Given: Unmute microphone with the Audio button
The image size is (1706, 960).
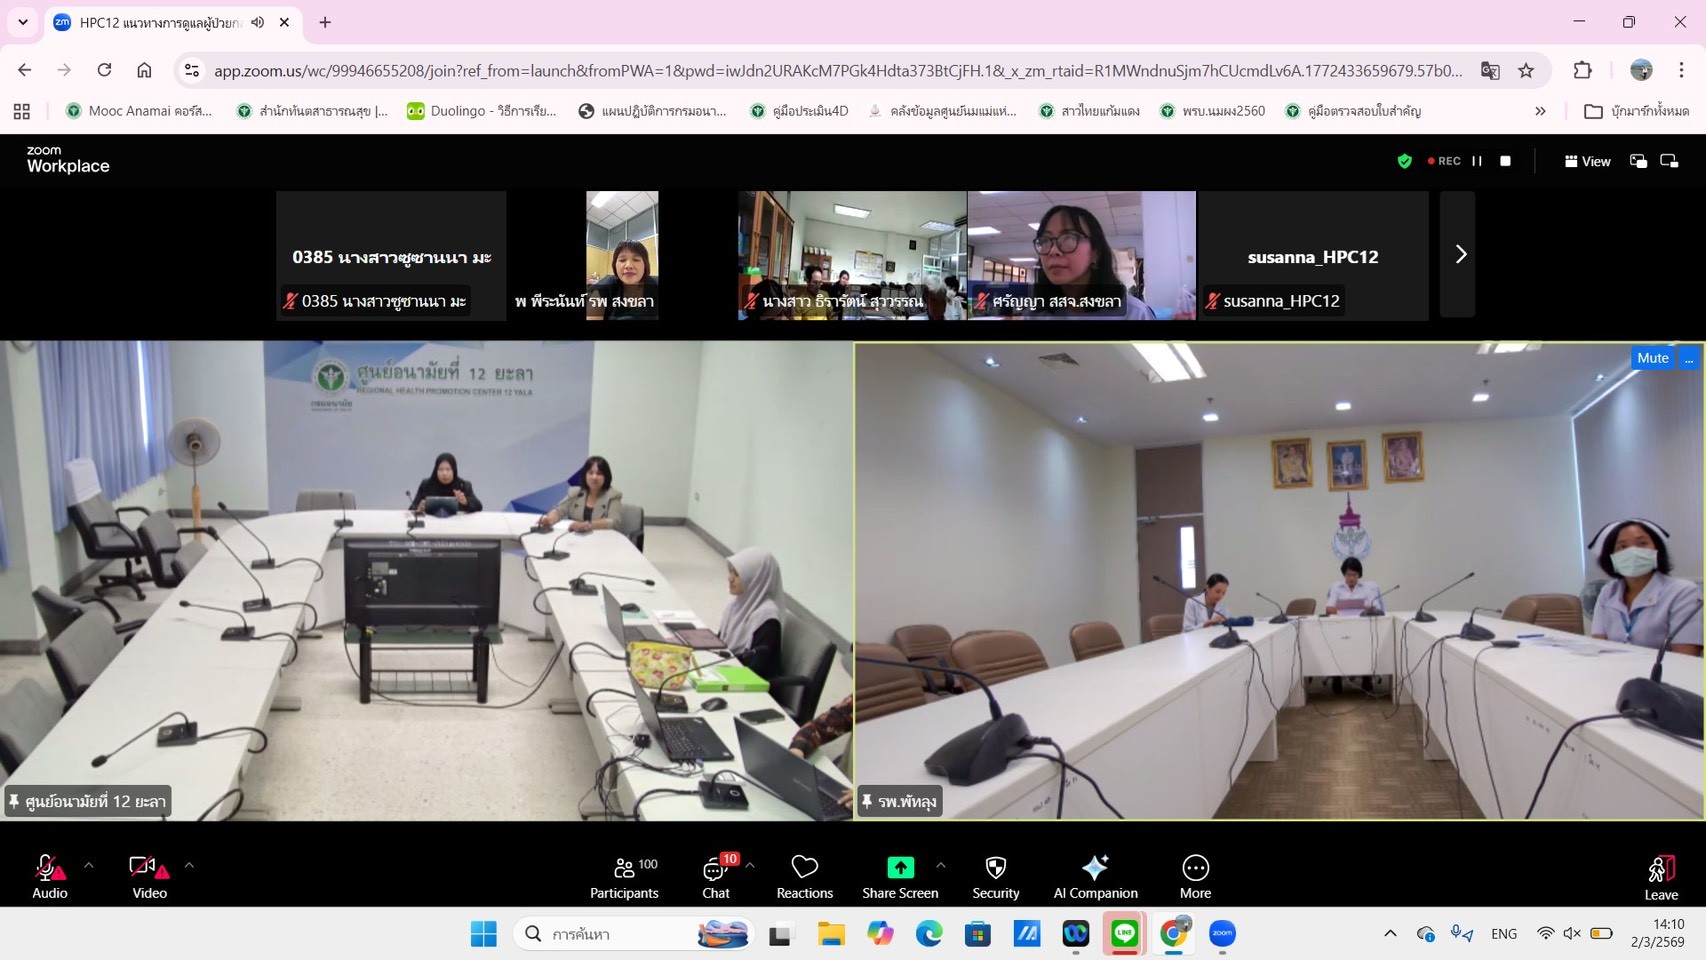Looking at the screenshot, I should [49, 876].
